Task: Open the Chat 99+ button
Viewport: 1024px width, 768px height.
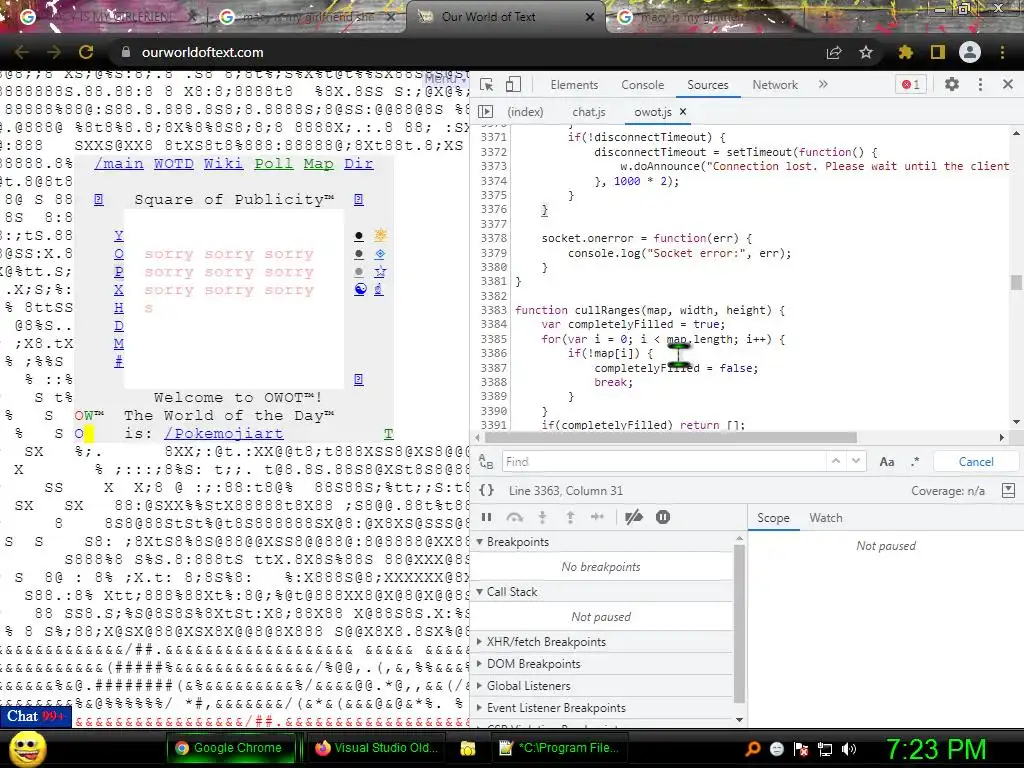Action: (35, 716)
